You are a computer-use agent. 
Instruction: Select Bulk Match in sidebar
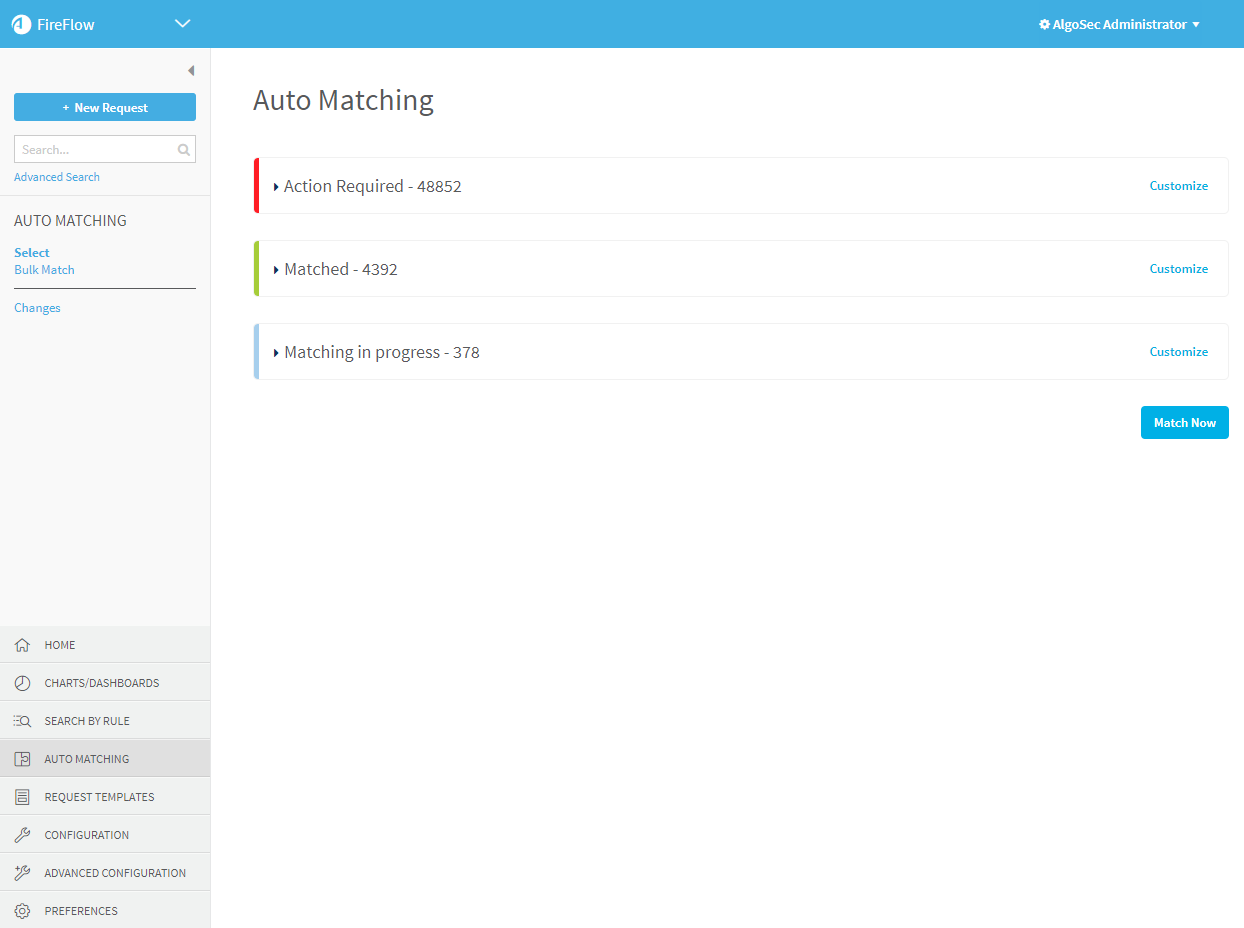click(44, 270)
